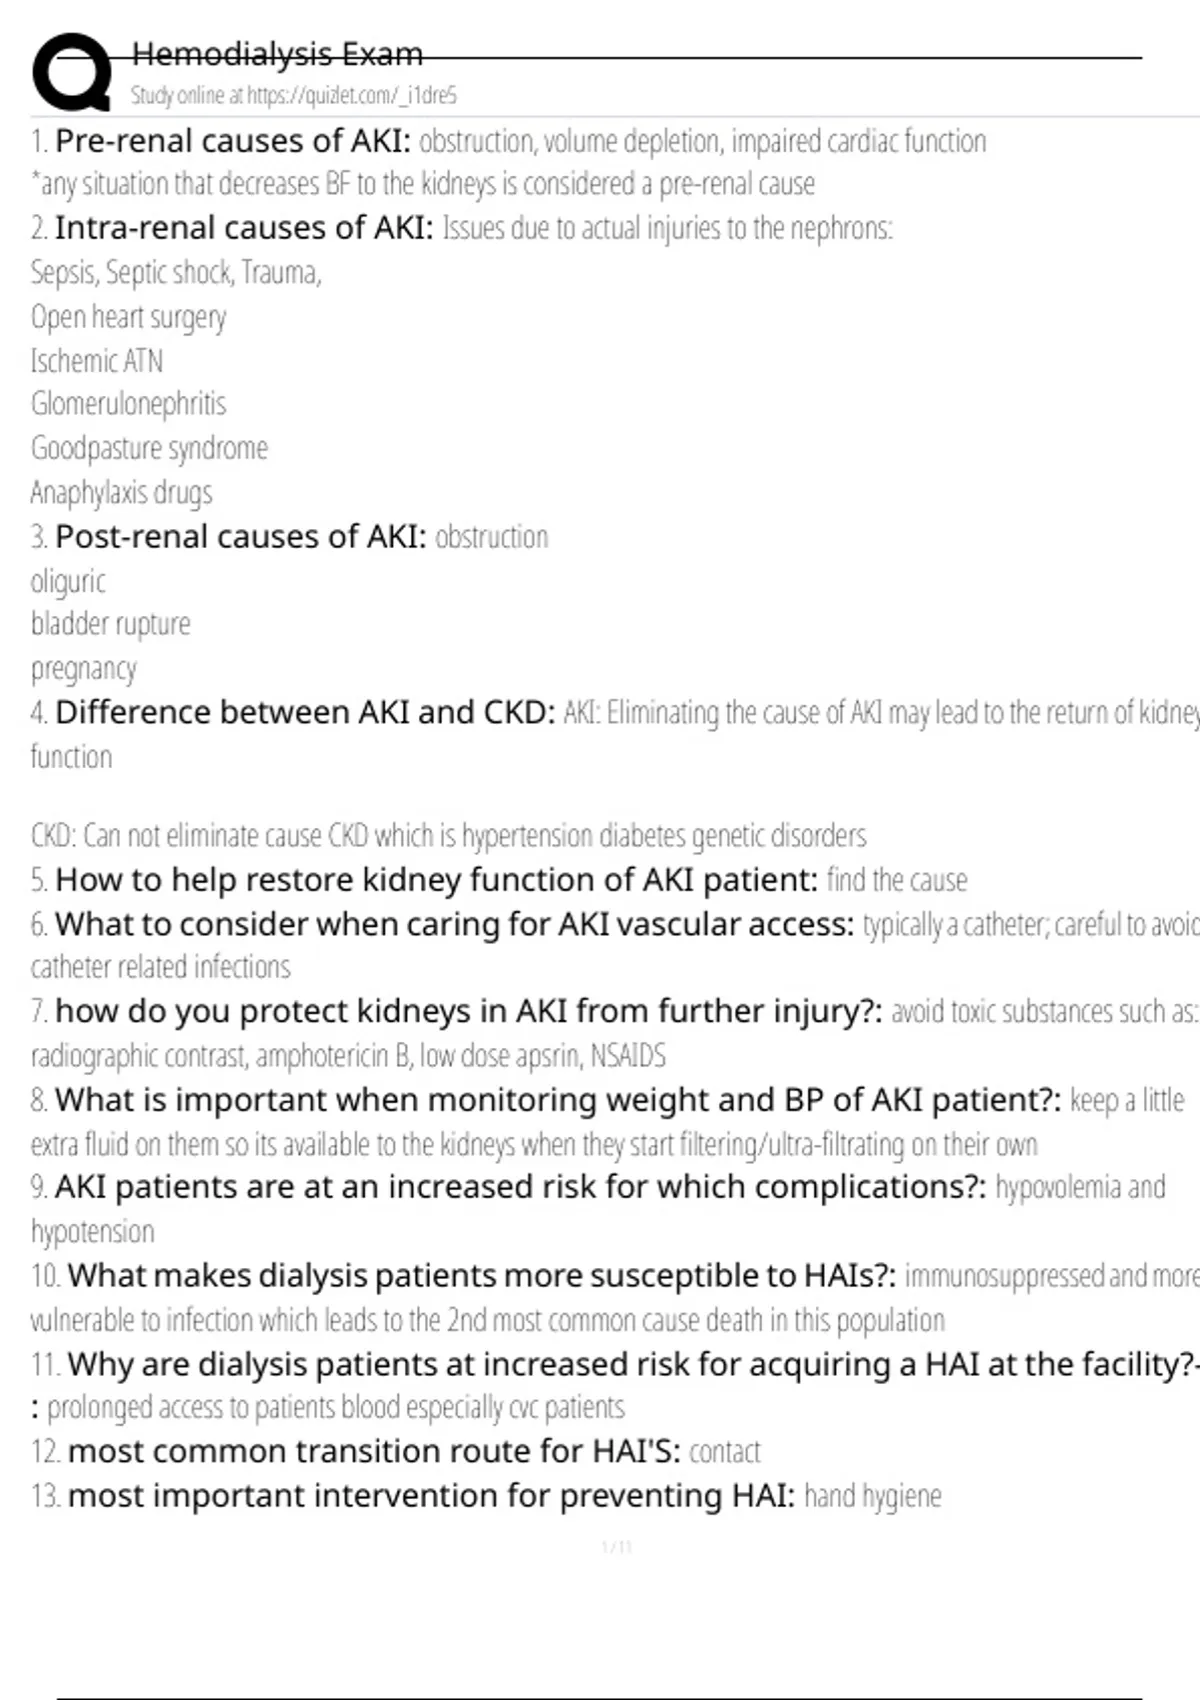The height and width of the screenshot is (1700, 1200).
Task: Select 'How to help restore kidney function' question
Action: (436, 880)
